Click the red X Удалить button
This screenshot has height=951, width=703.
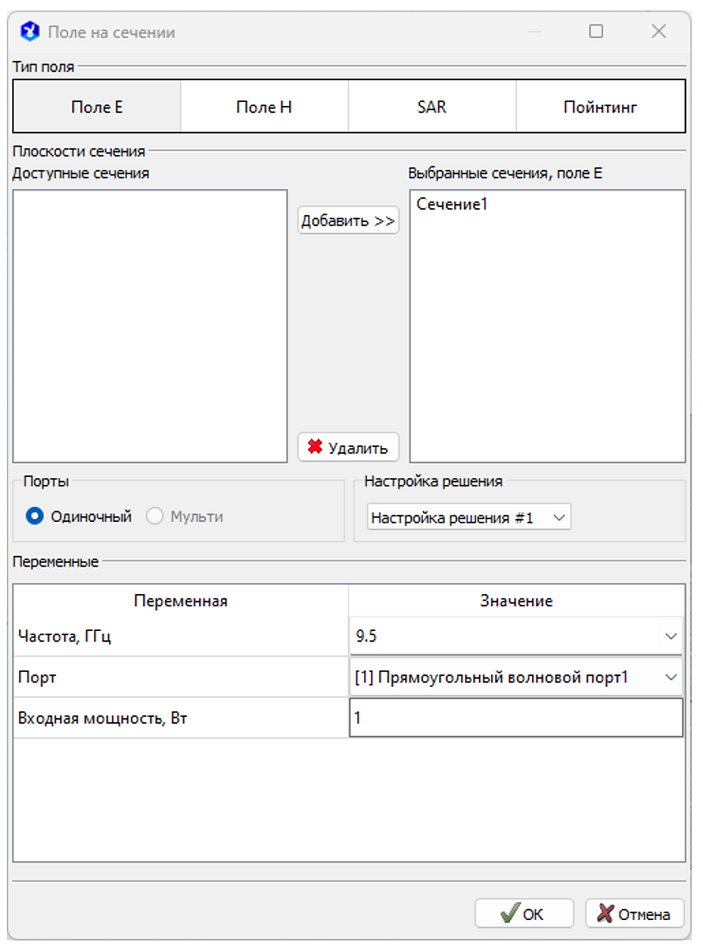(348, 448)
